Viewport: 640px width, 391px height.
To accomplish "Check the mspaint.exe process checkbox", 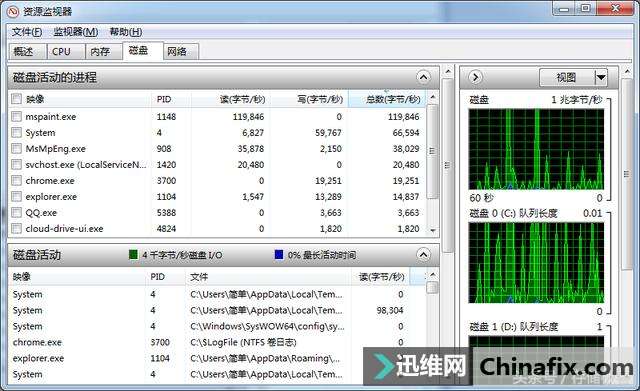I will tap(16, 117).
